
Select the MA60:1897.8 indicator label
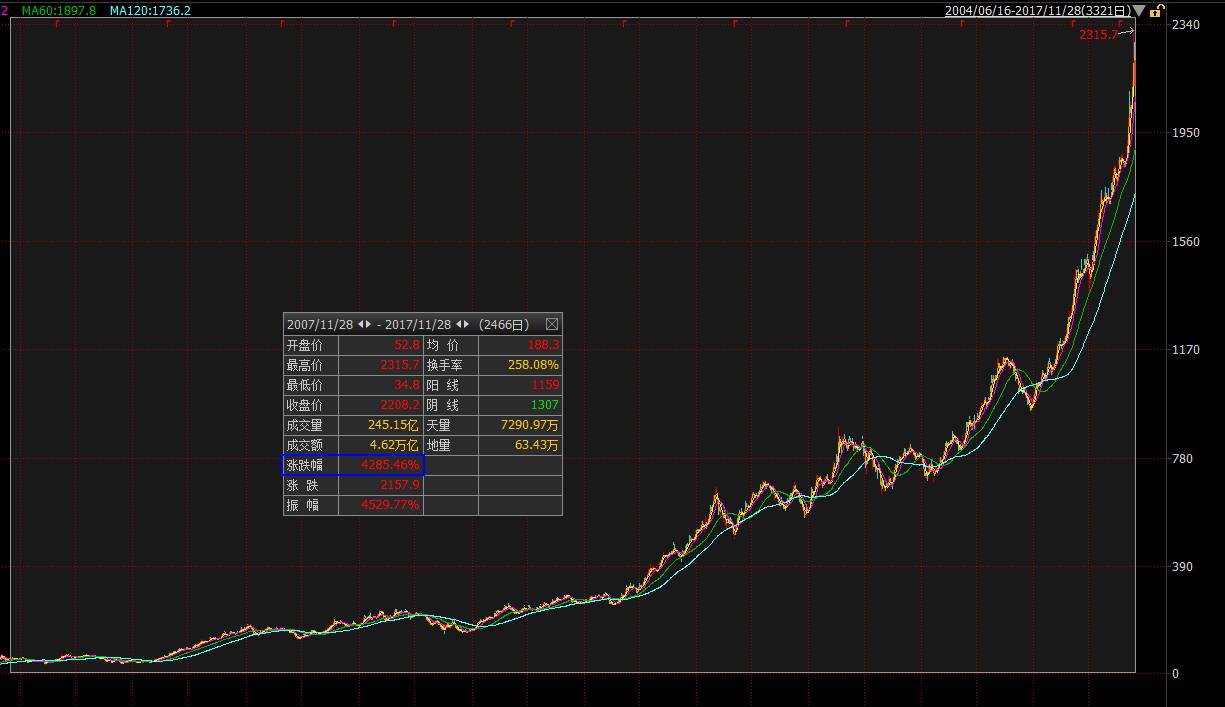tap(59, 10)
